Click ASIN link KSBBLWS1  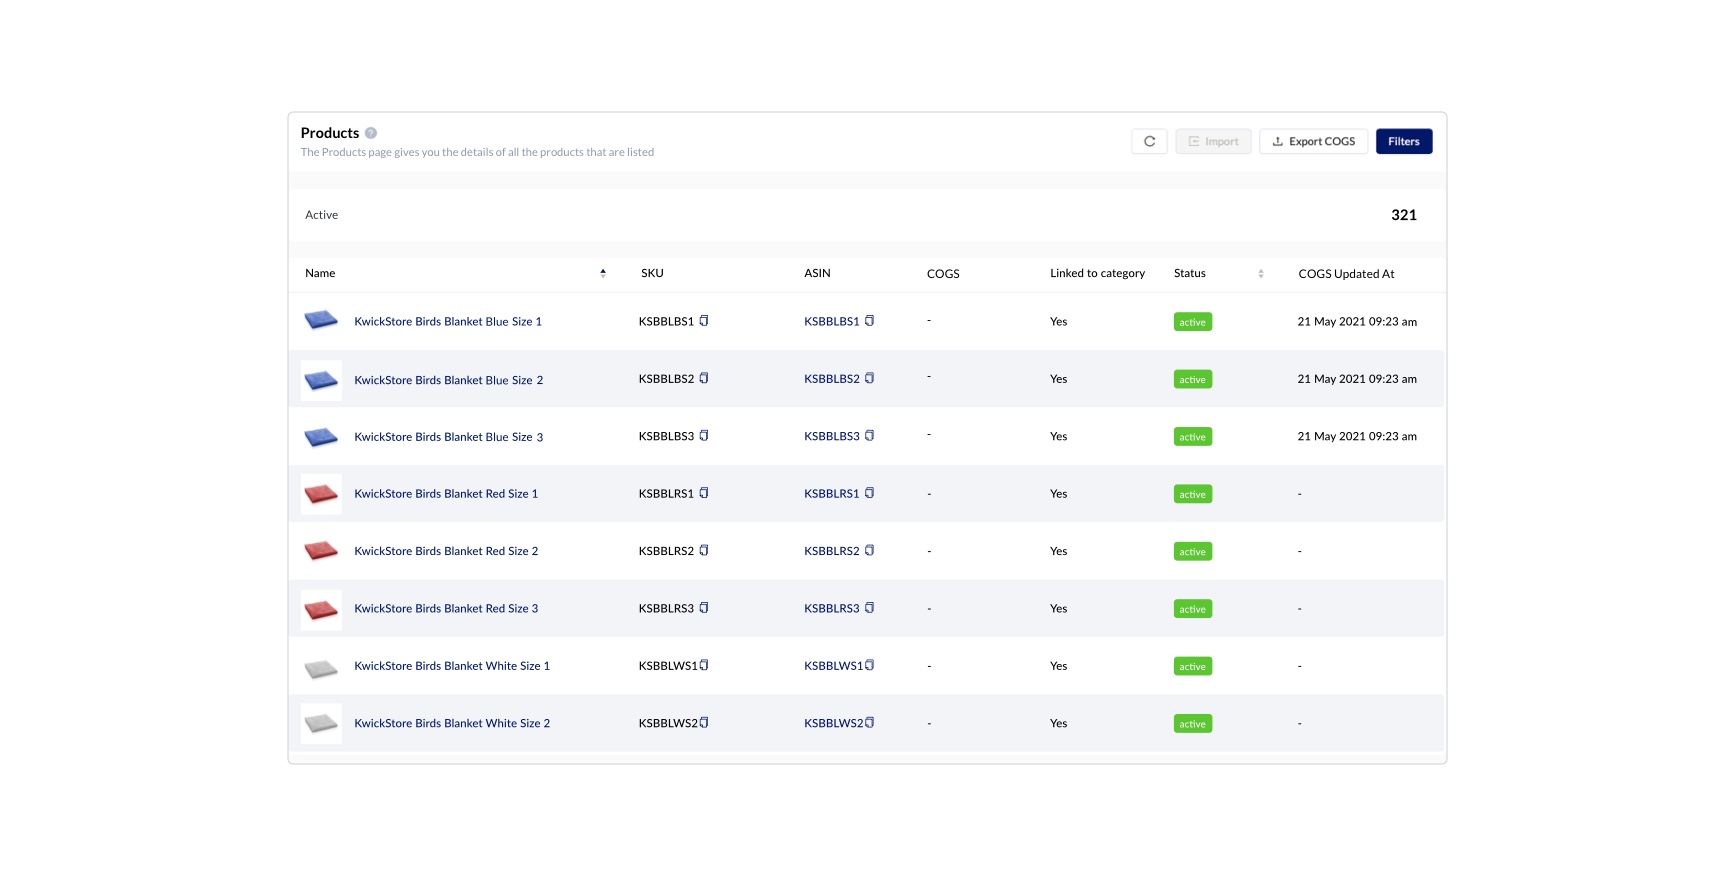(834, 666)
